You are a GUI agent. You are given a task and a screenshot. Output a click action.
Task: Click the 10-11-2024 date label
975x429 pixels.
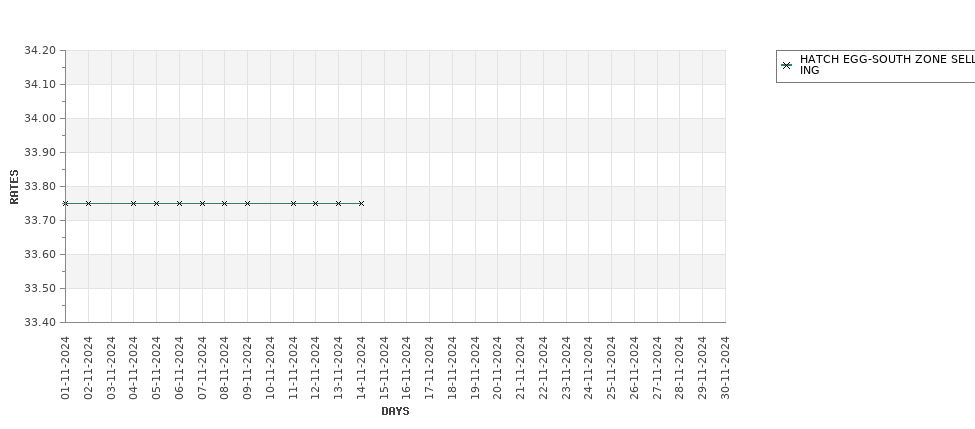click(270, 367)
